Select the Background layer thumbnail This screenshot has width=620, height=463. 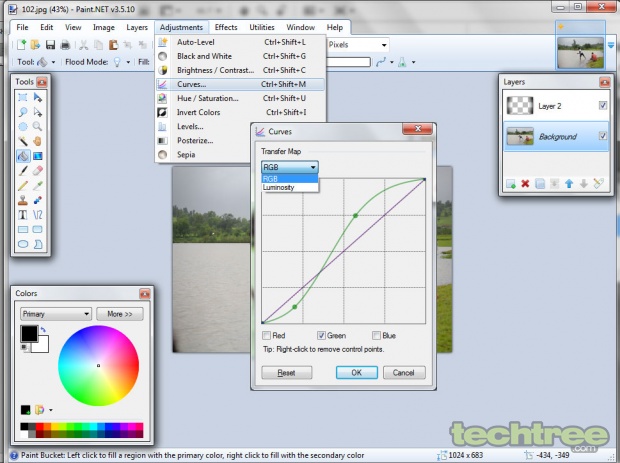tap(520, 136)
